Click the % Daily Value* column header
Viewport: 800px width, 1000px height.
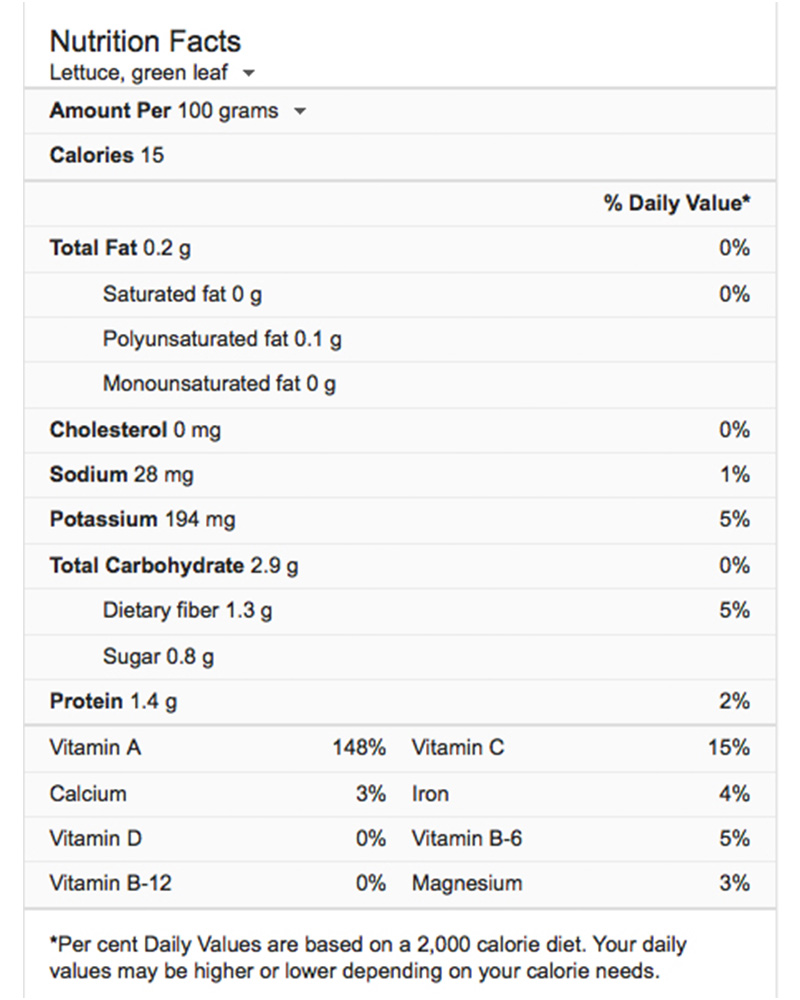point(676,203)
